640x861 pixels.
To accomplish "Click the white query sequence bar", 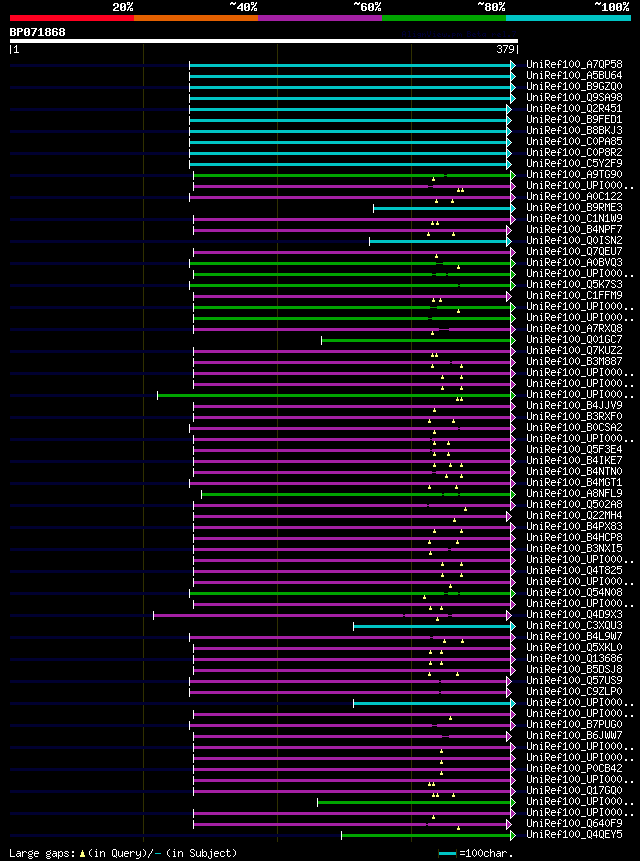I will (x=263, y=41).
